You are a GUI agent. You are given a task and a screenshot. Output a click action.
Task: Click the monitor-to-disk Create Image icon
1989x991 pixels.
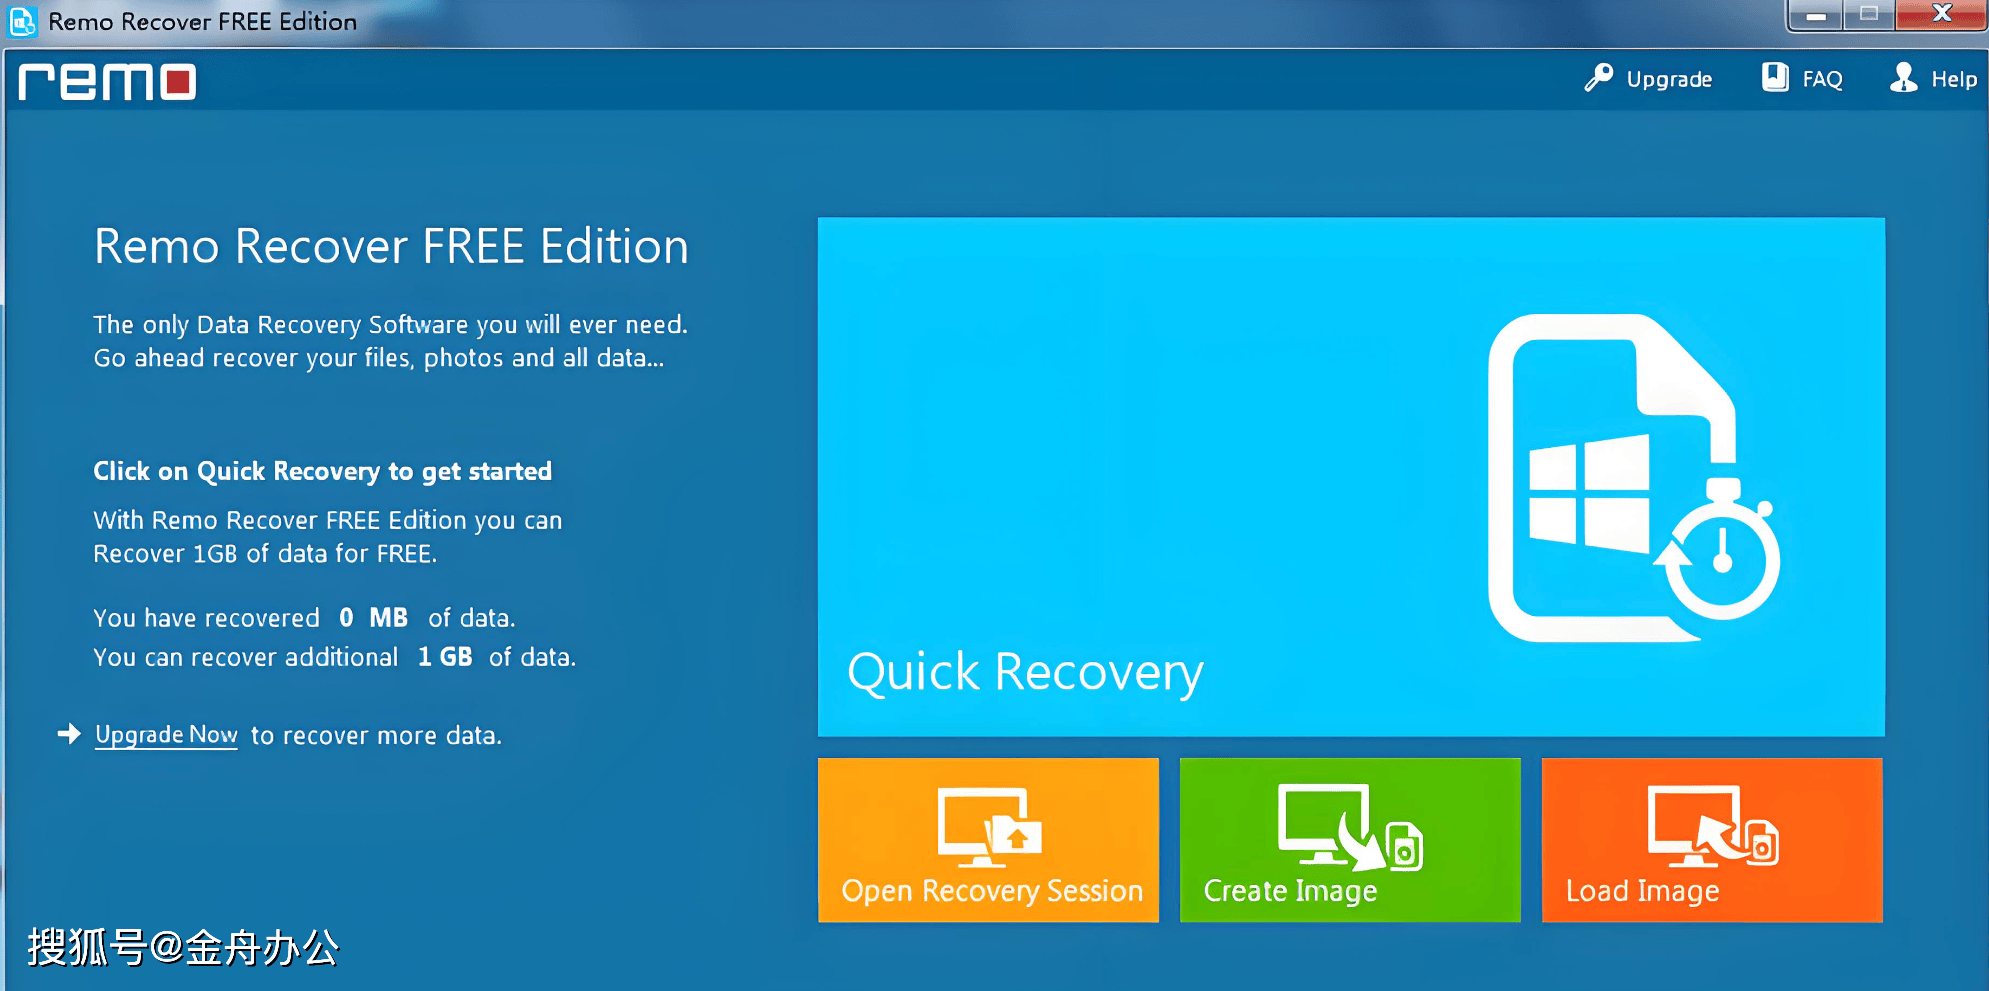pyautogui.click(x=1350, y=826)
